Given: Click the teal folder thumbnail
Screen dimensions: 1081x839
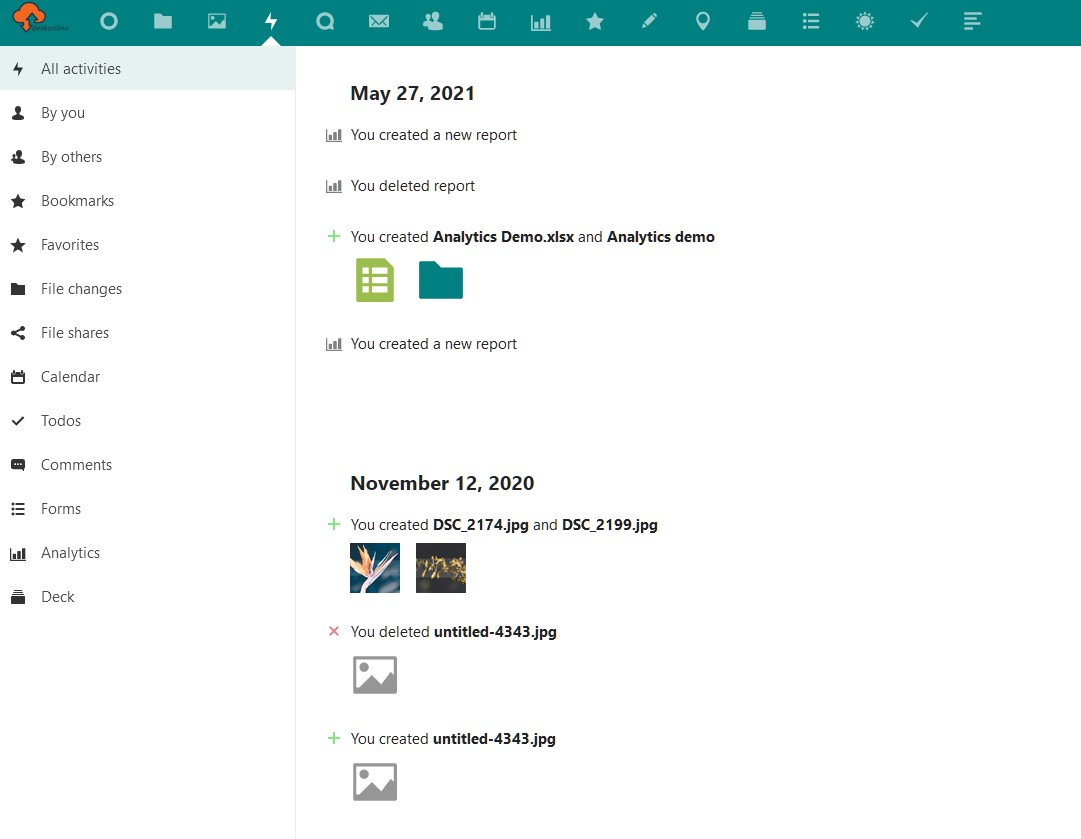Looking at the screenshot, I should (x=441, y=280).
